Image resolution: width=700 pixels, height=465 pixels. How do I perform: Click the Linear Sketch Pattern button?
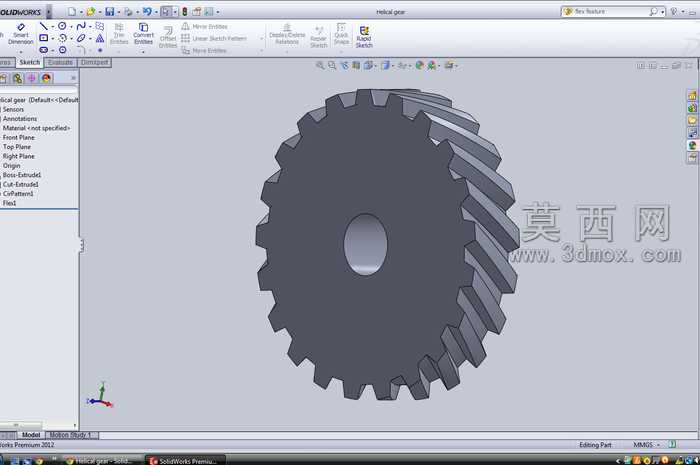tap(214, 39)
